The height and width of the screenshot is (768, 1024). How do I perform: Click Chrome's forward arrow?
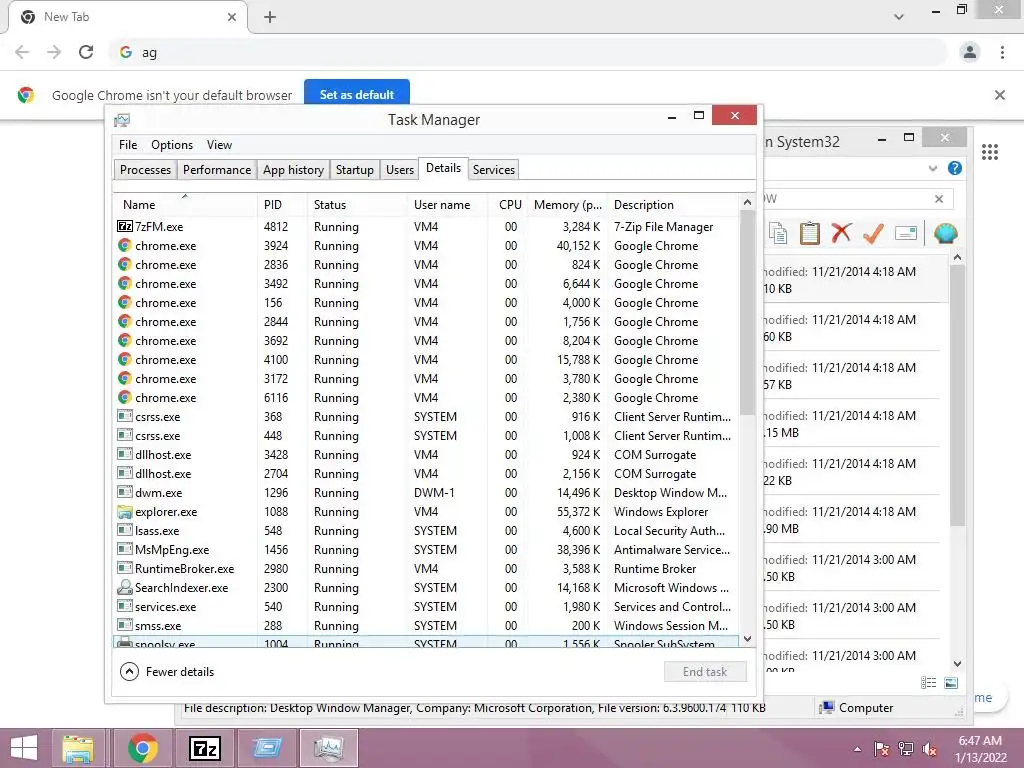(54, 52)
